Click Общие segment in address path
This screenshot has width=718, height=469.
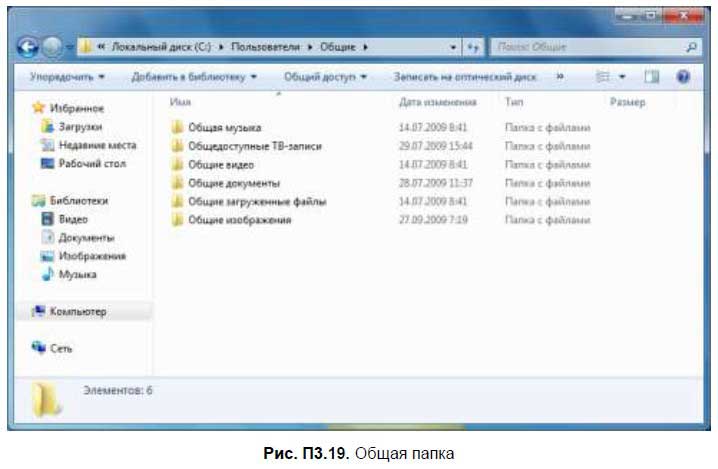click(x=337, y=47)
